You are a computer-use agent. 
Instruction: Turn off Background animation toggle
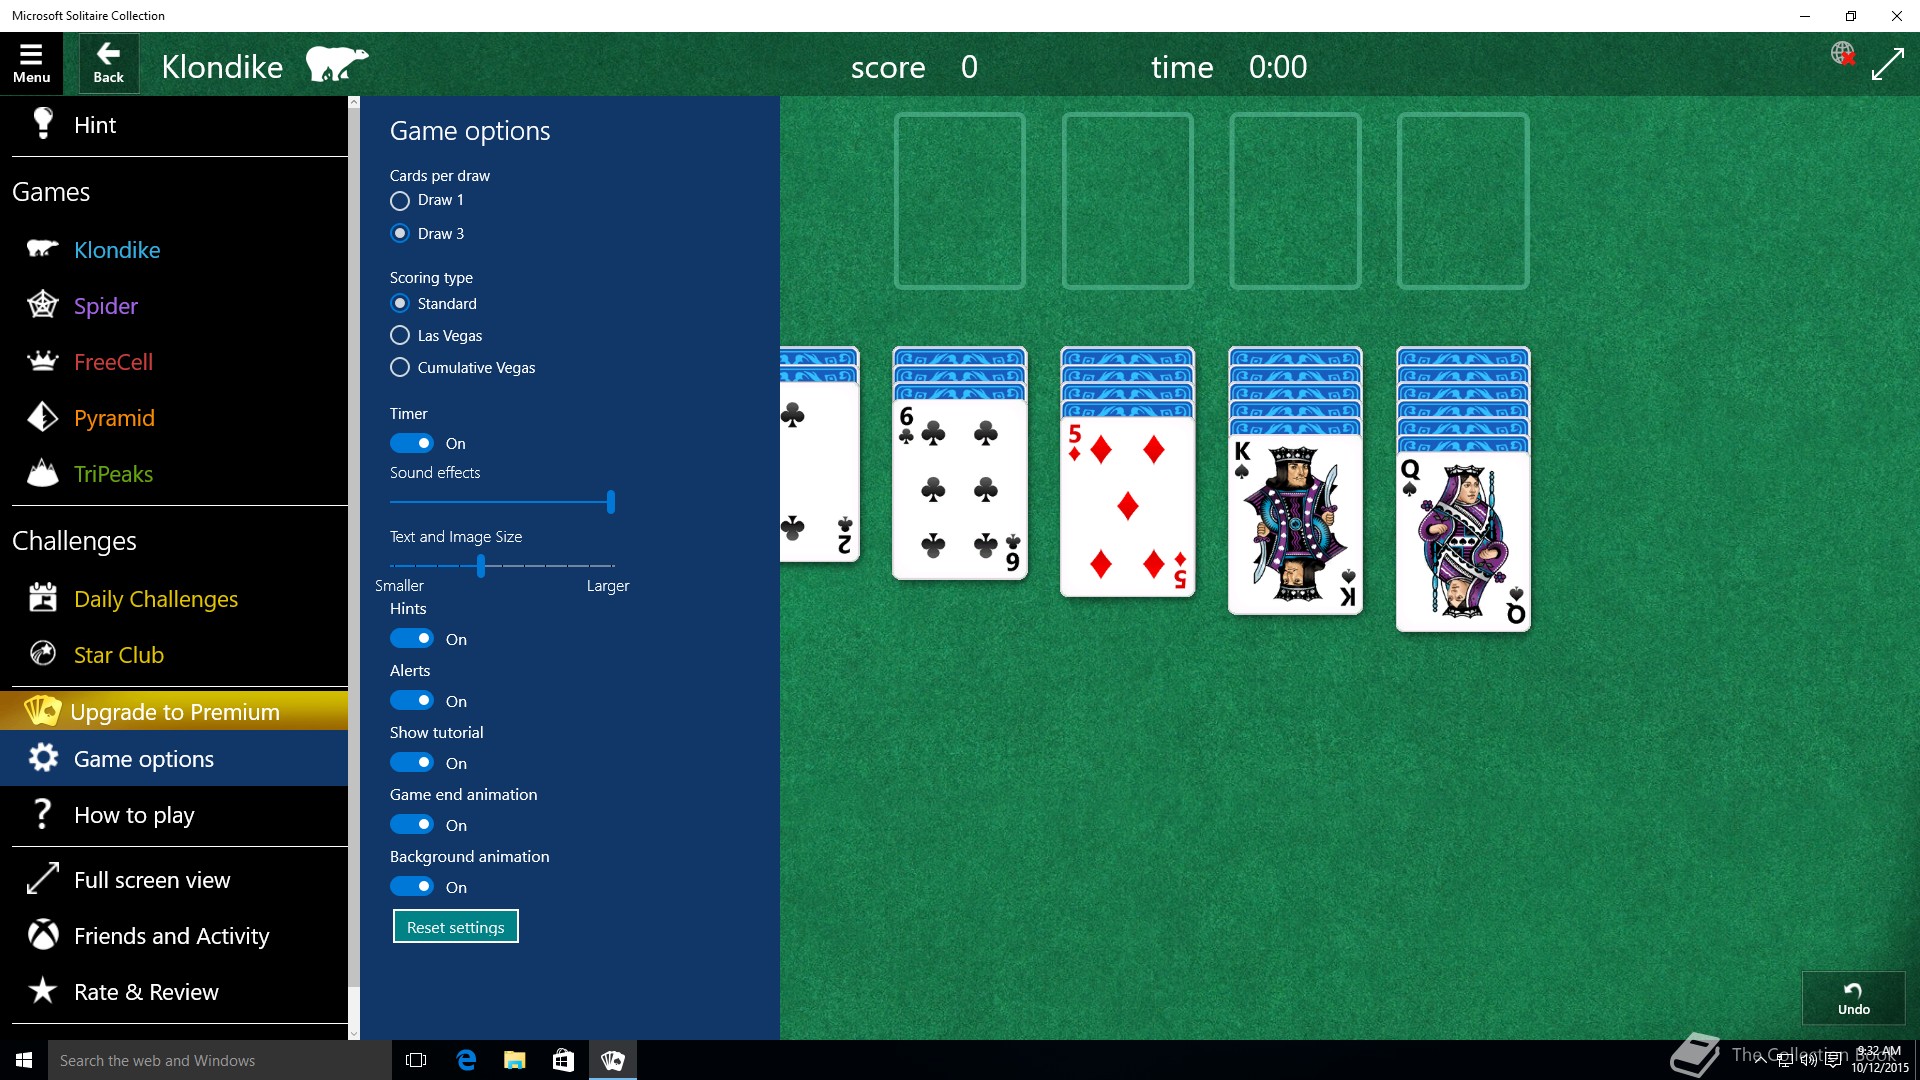pyautogui.click(x=412, y=887)
